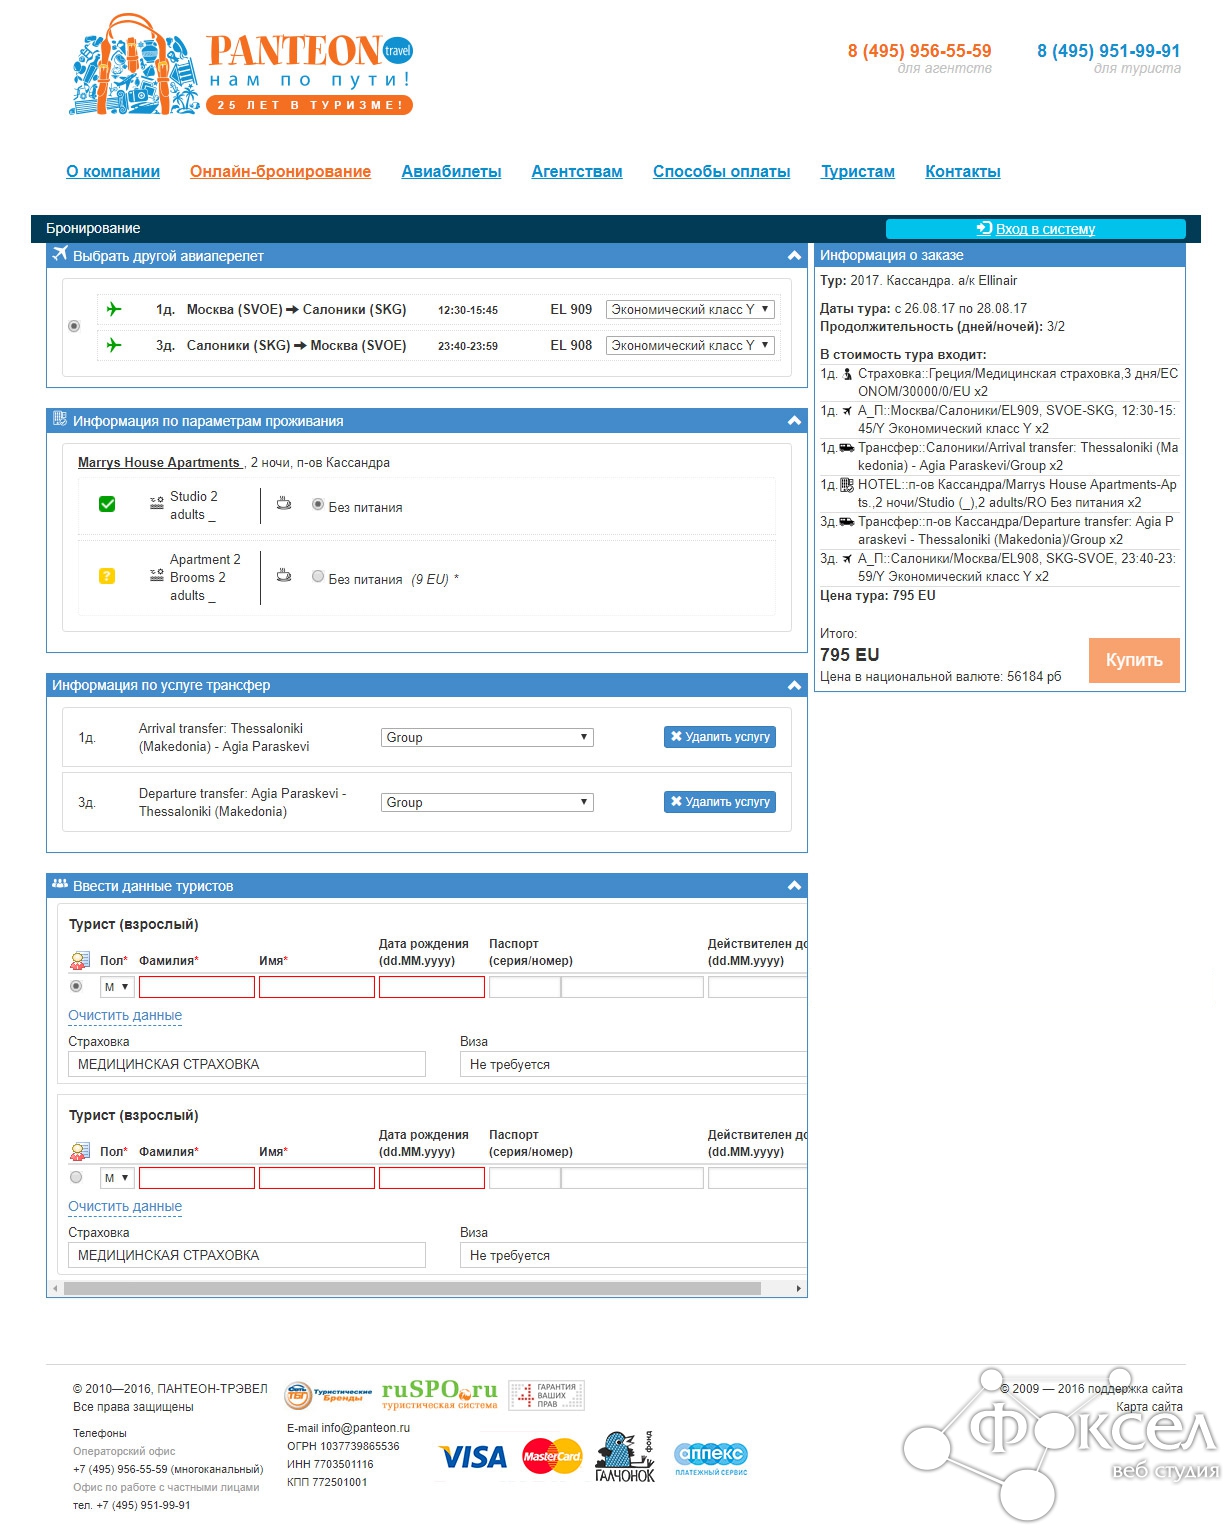
Task: Click the green plane icon for flight EL 908
Action: (x=114, y=345)
